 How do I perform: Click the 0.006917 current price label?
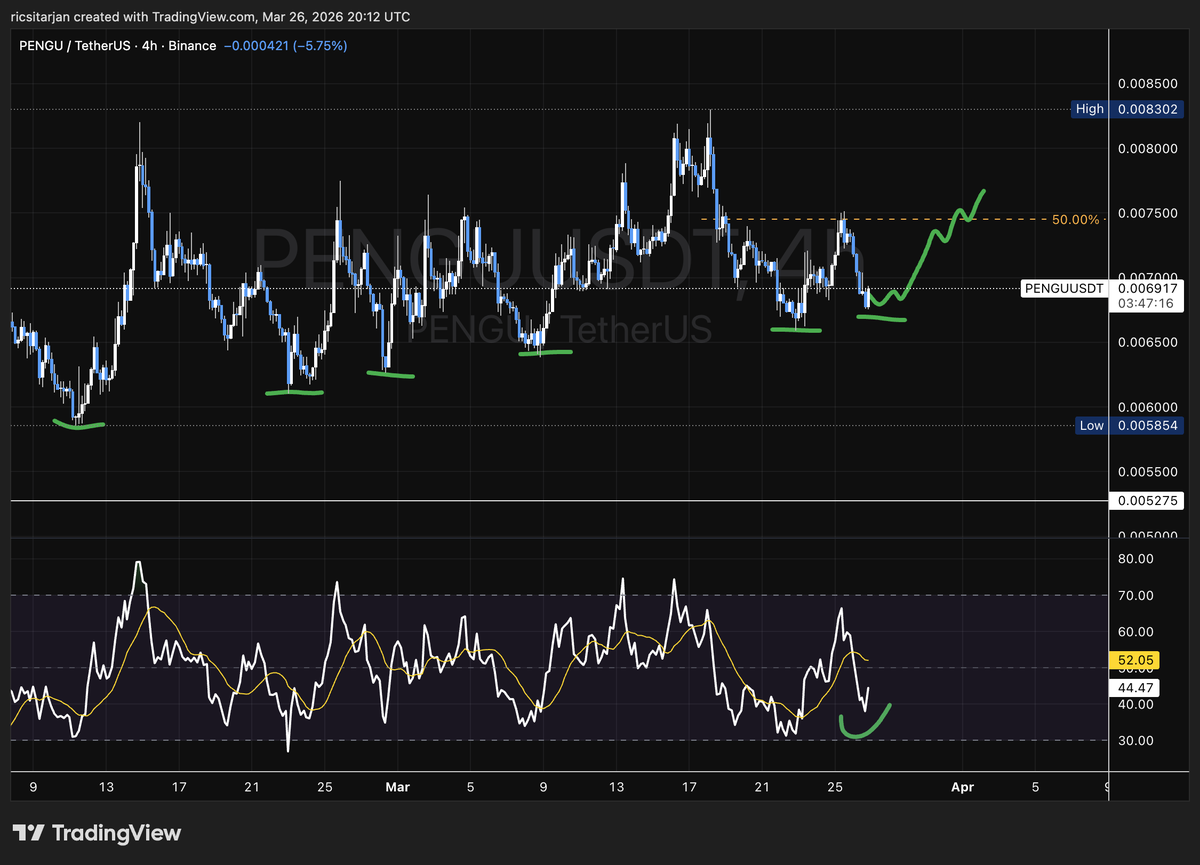click(1149, 288)
